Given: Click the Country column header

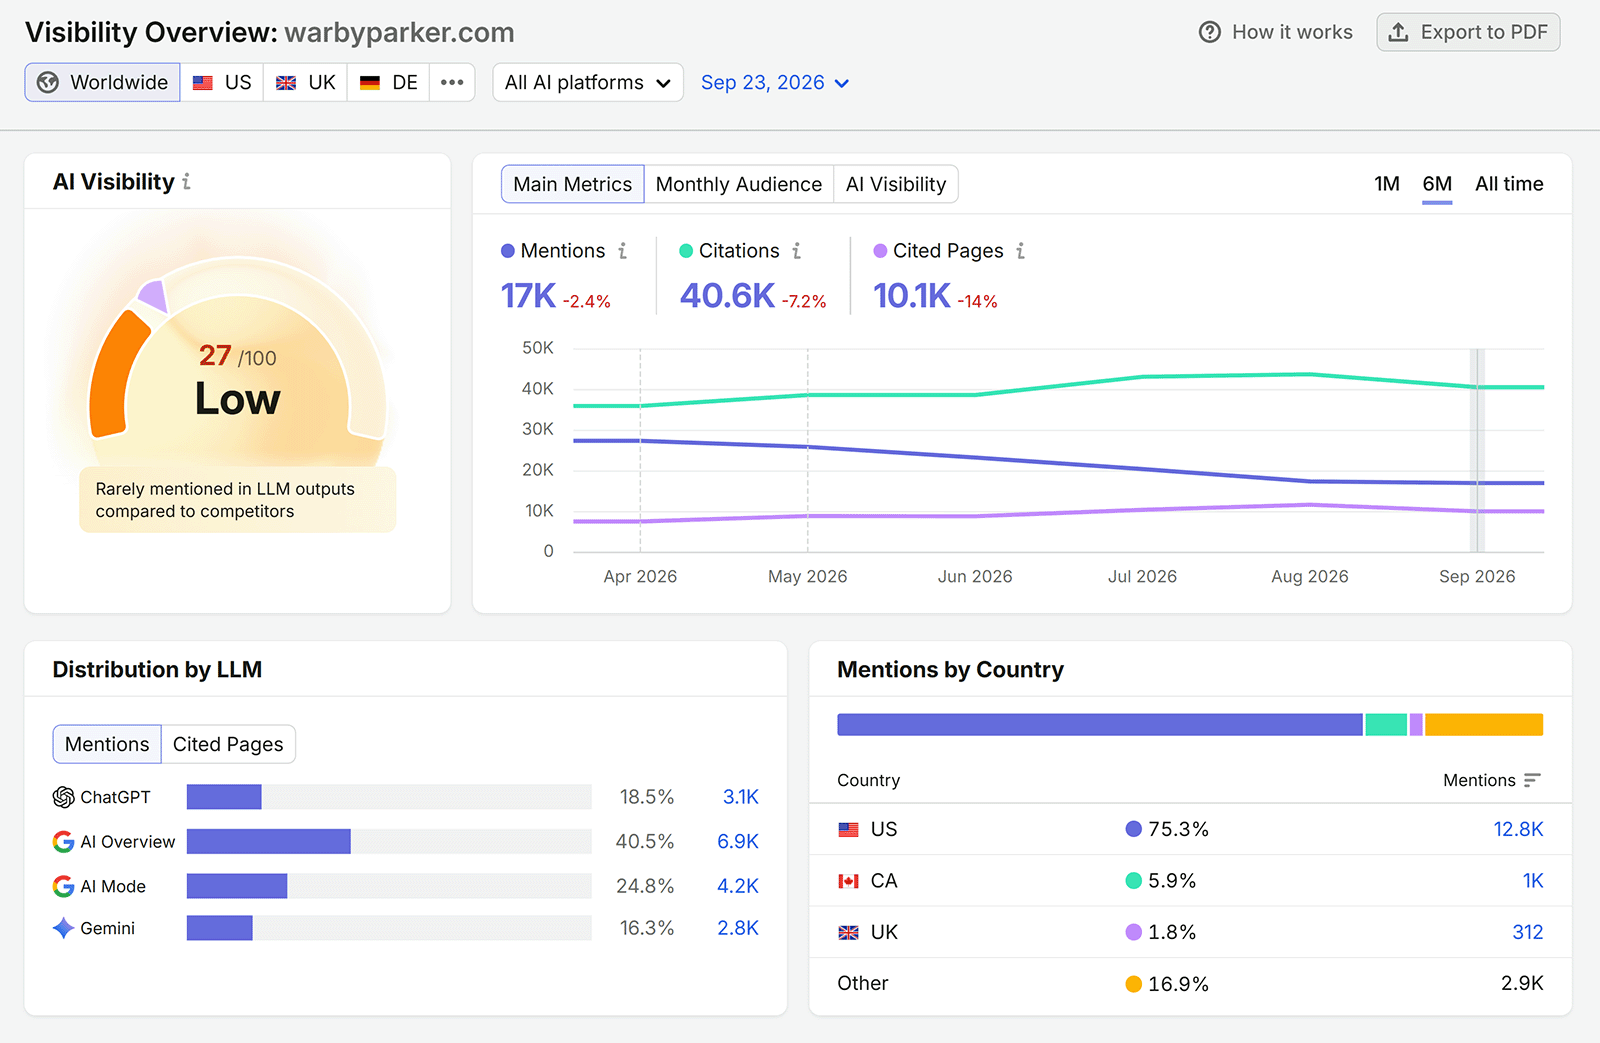Looking at the screenshot, I should 868,780.
